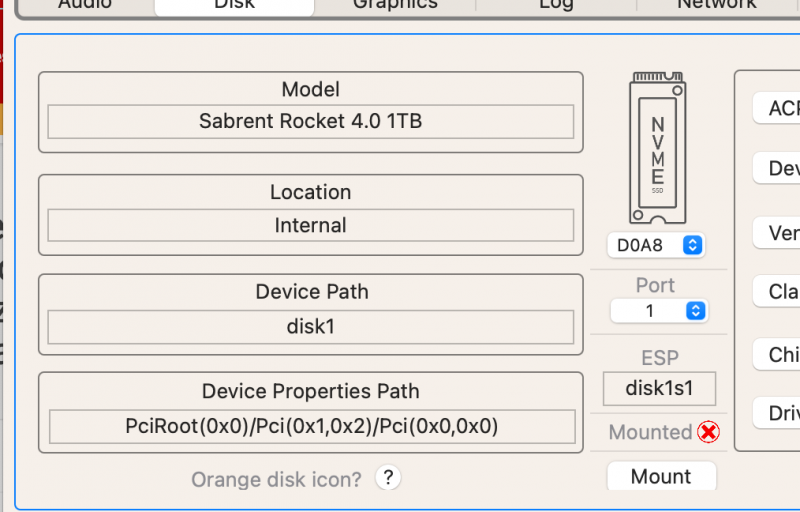
Task: Click the Location field showing Internal
Action: coord(310,225)
